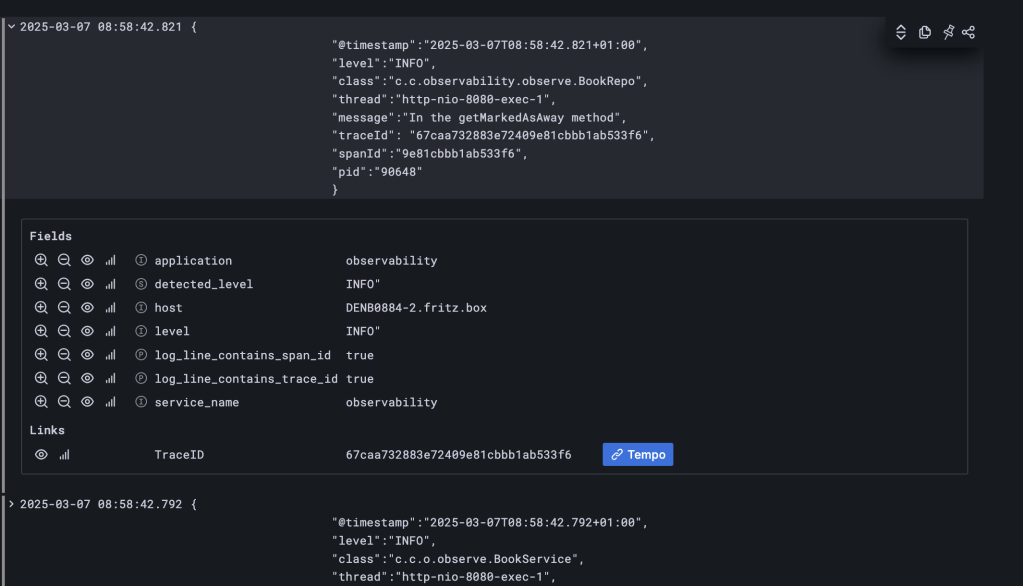1023x586 pixels.
Task: Copy the log line with the copy icon
Action: click(924, 32)
